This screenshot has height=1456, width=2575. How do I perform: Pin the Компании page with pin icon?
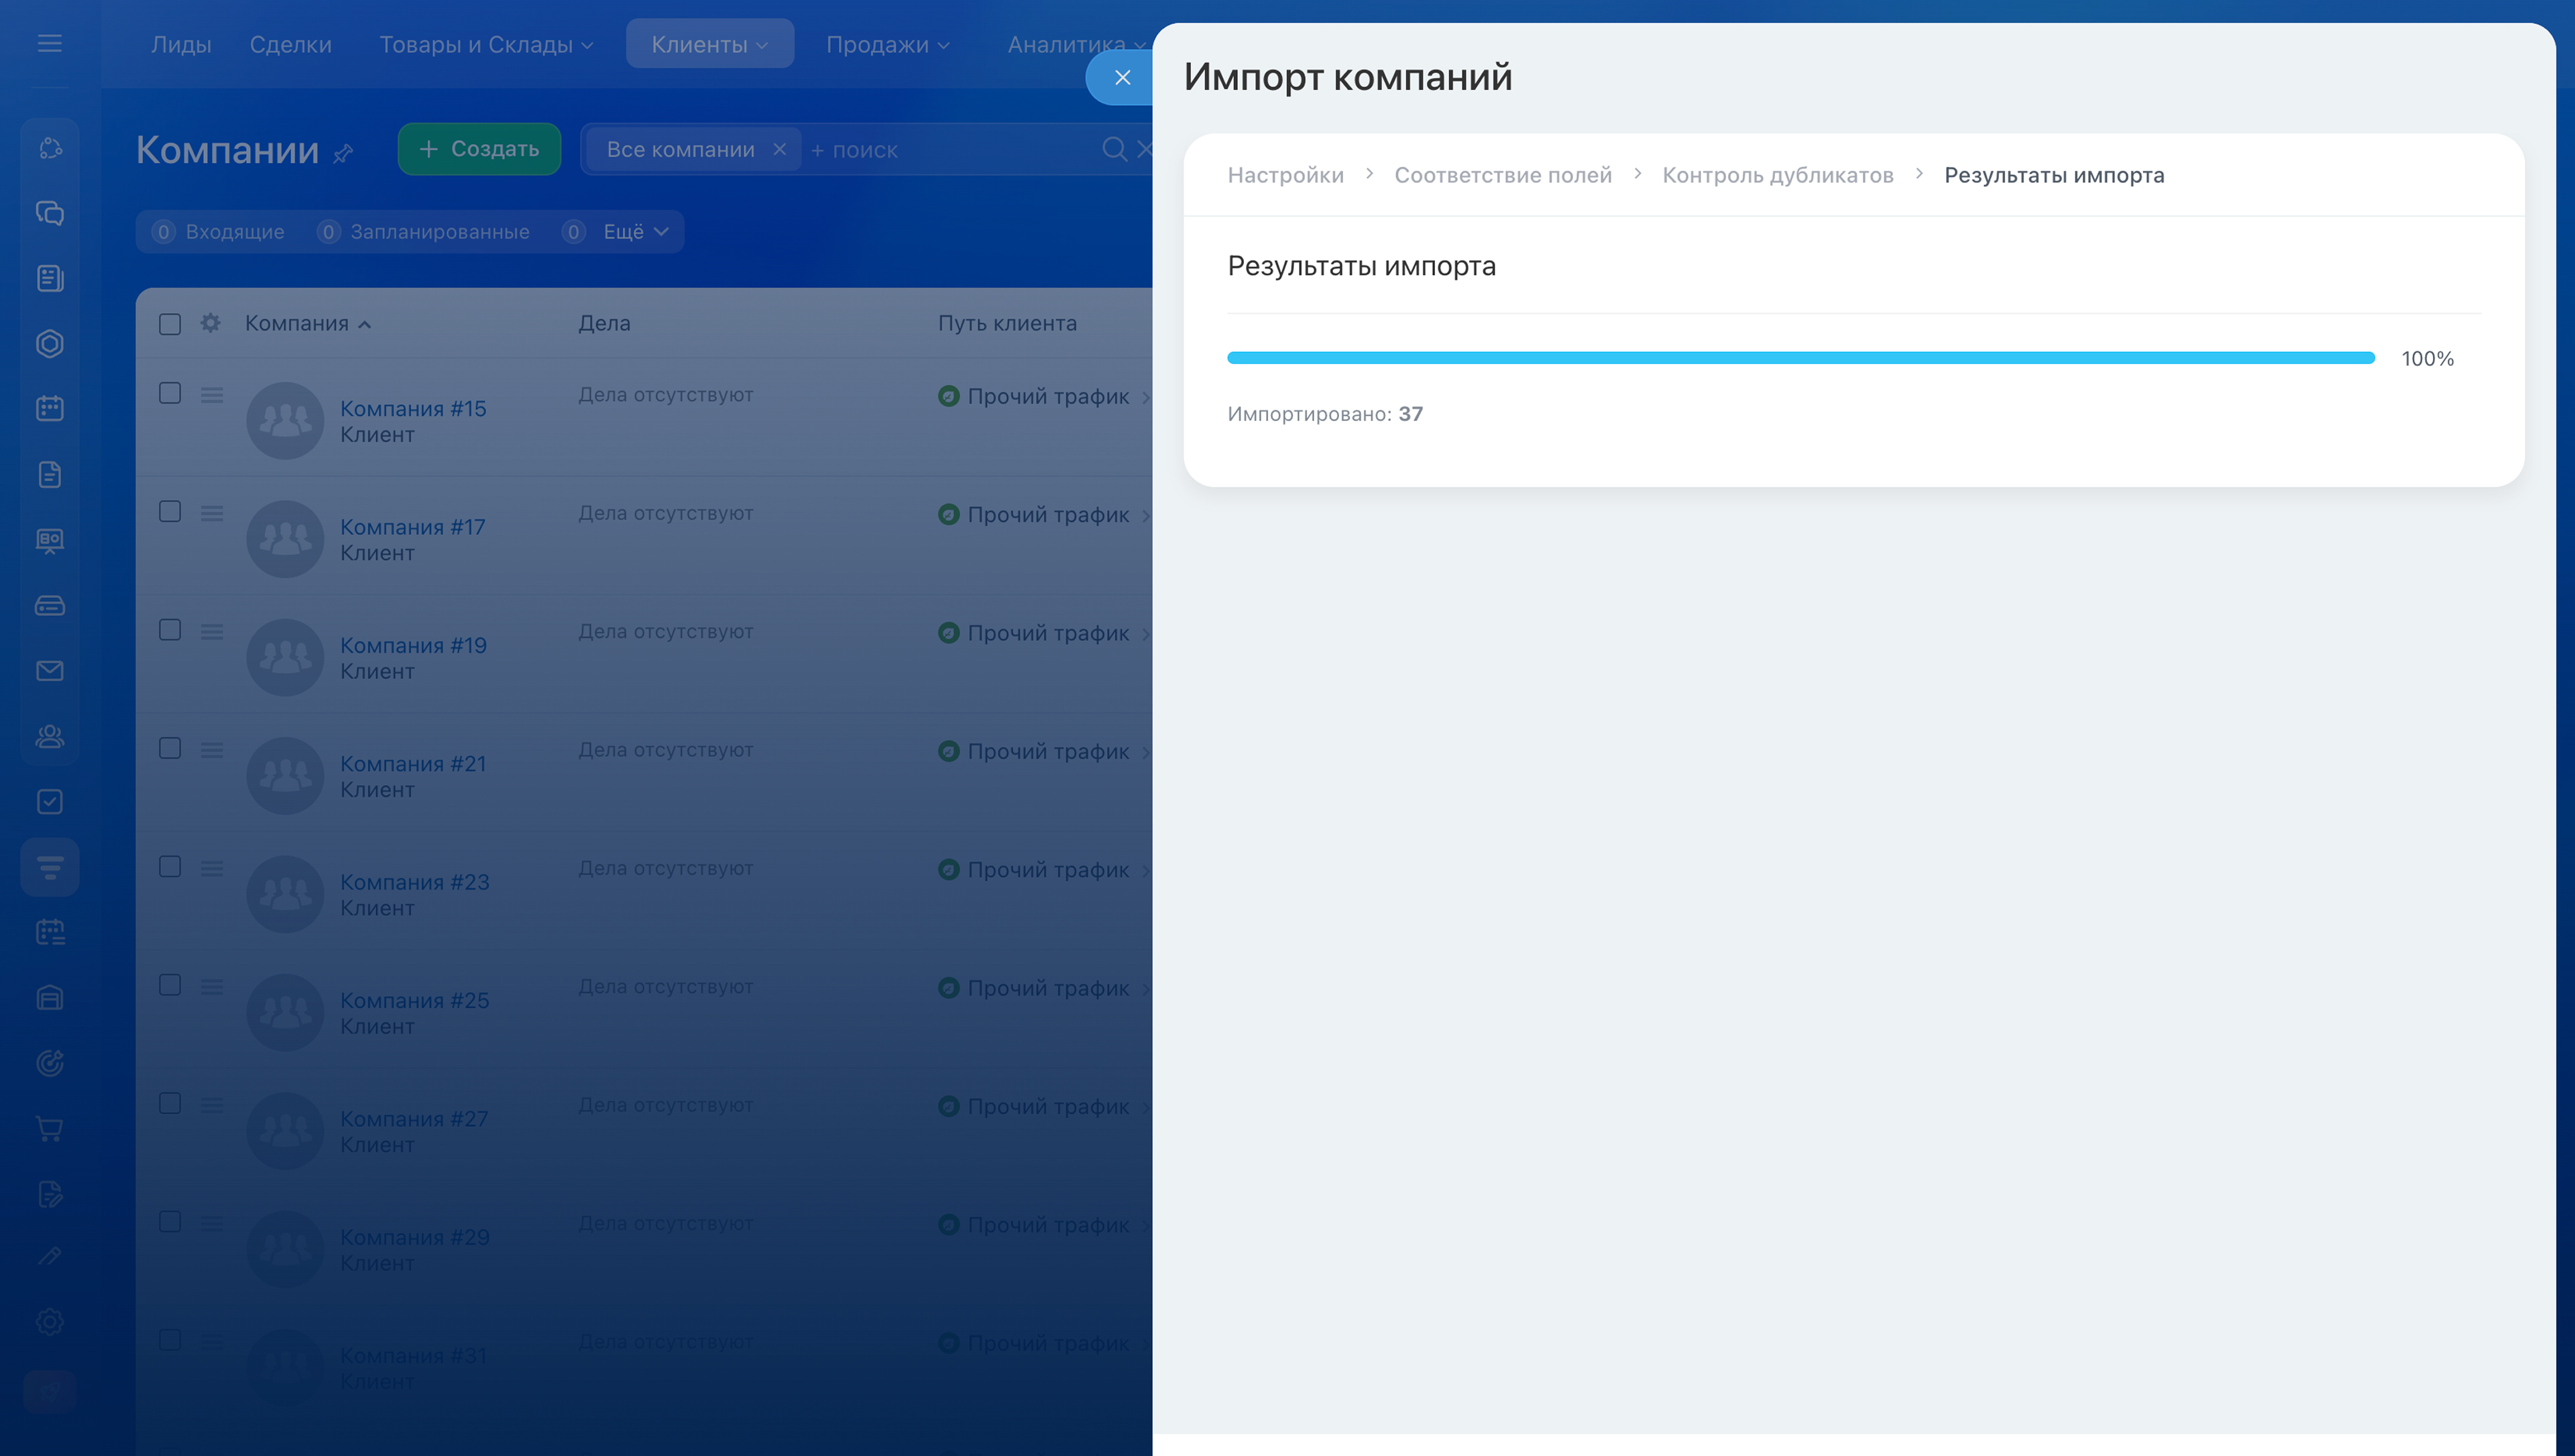click(343, 153)
